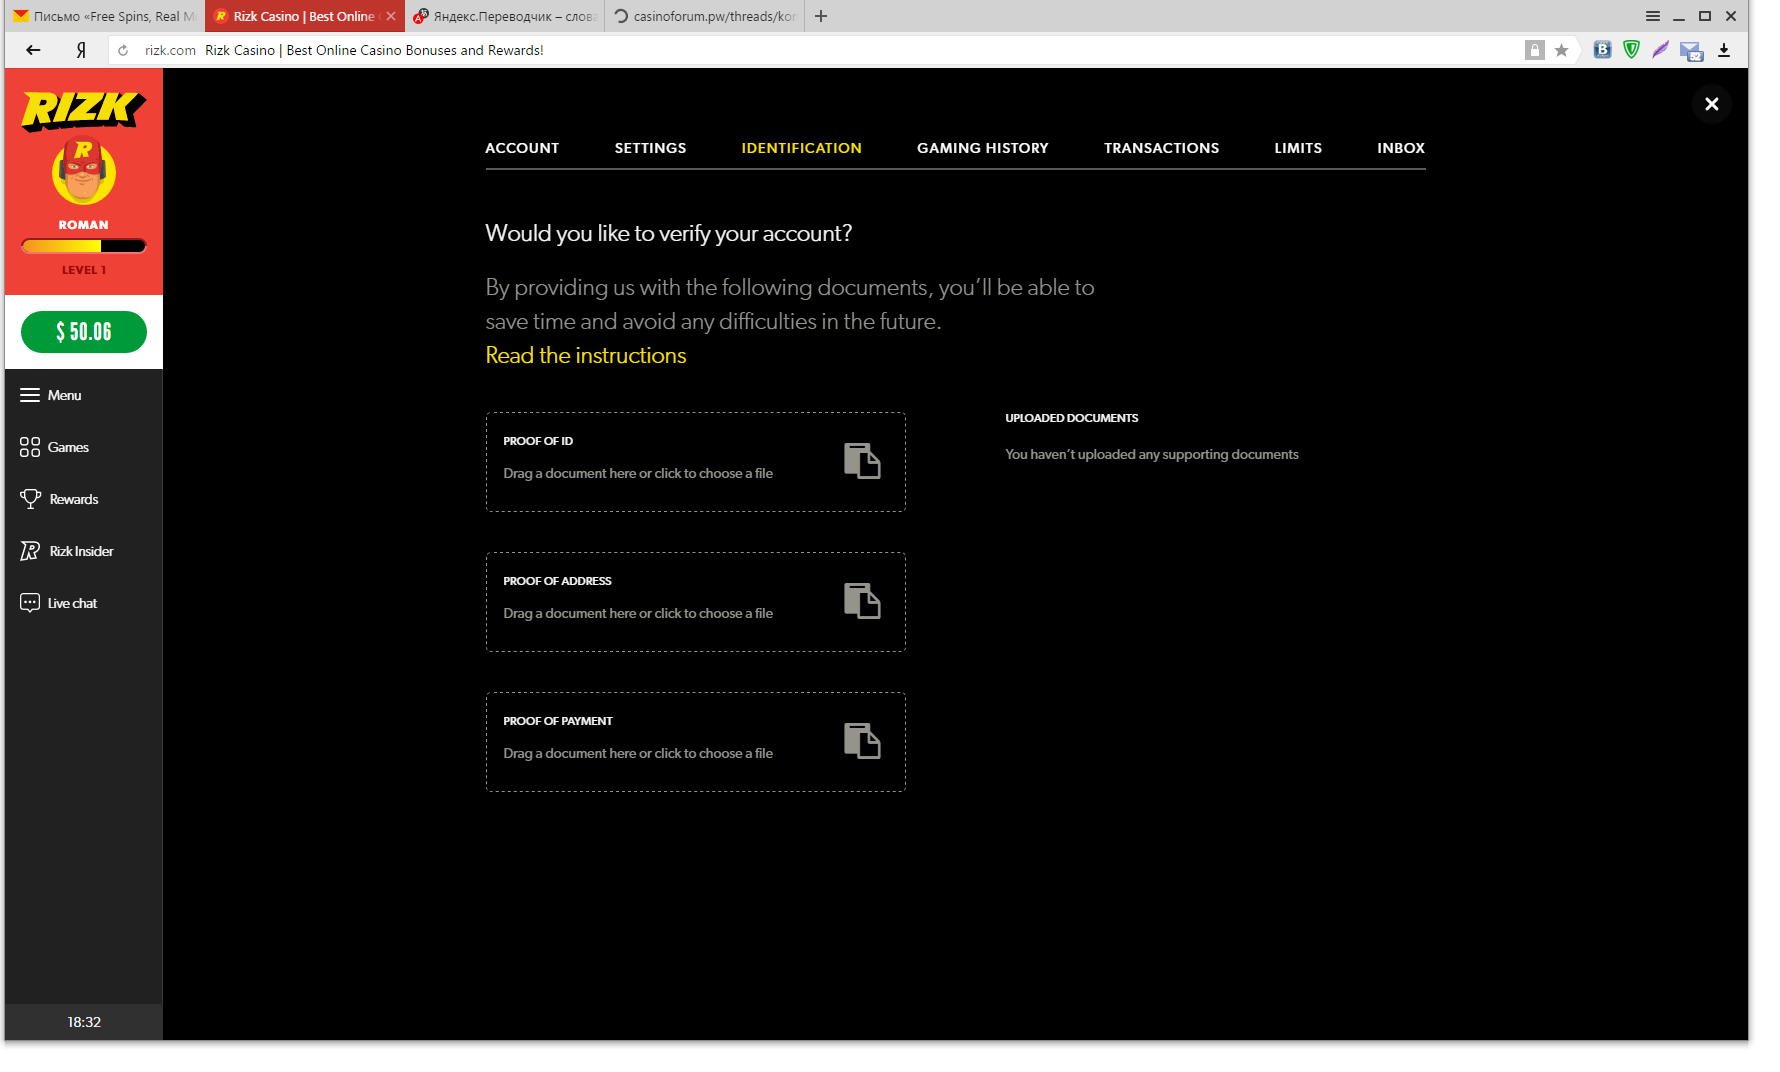The image size is (1780, 1072).
Task: Click the Proof of Payment upload document icon
Action: pos(861,741)
